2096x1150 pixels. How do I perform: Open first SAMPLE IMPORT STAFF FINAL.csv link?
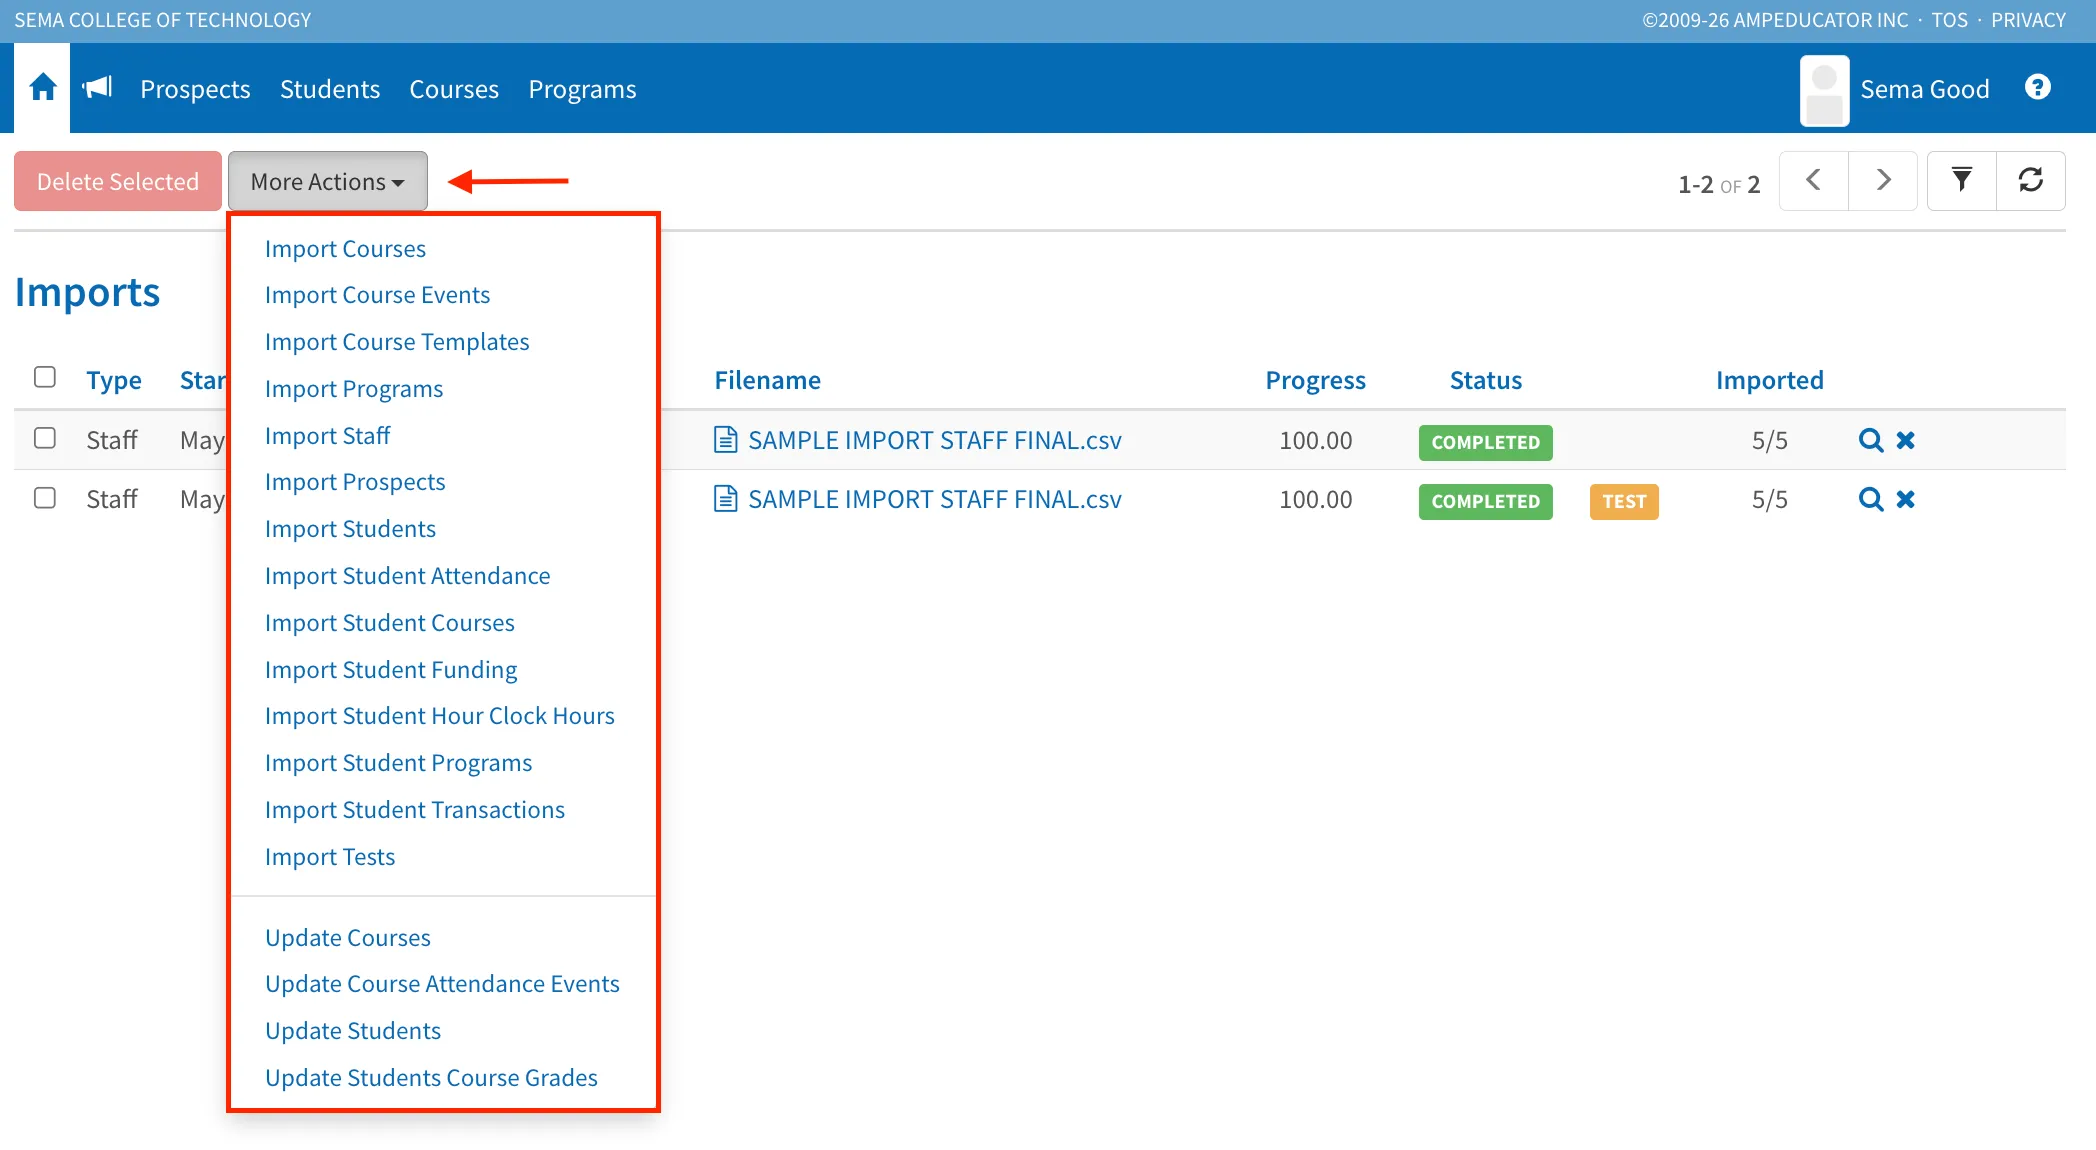(x=935, y=440)
